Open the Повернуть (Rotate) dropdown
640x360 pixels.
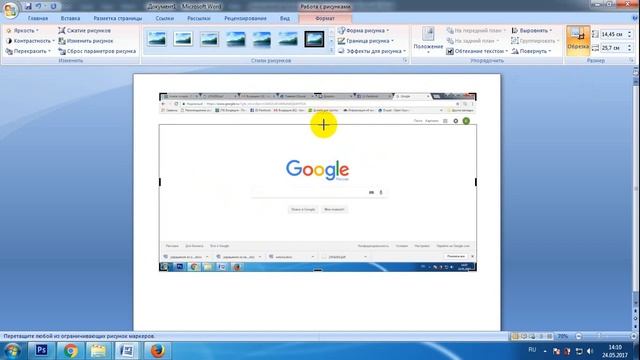pyautogui.click(x=531, y=51)
